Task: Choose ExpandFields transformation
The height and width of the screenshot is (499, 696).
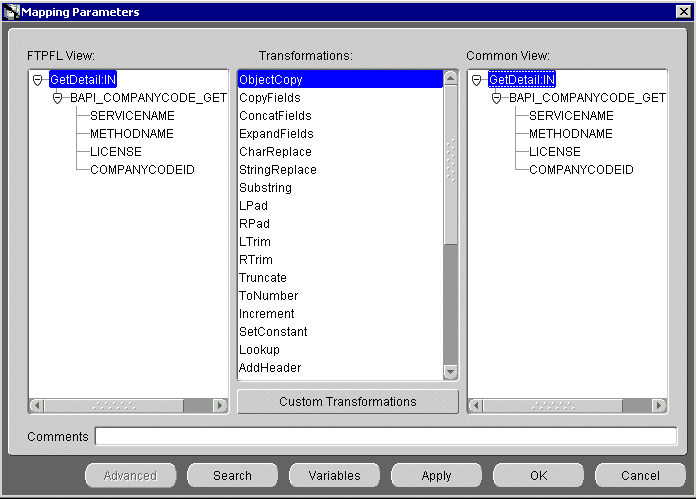Action: pos(340,134)
